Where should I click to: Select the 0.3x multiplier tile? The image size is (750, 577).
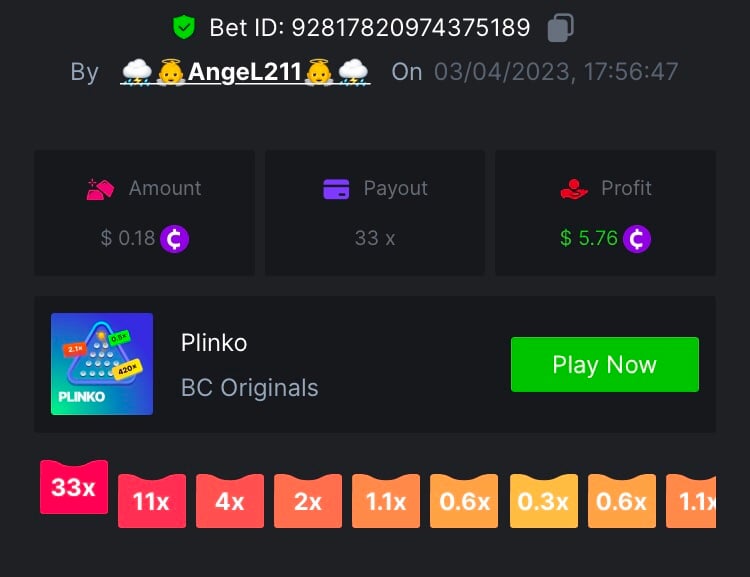tap(543, 501)
